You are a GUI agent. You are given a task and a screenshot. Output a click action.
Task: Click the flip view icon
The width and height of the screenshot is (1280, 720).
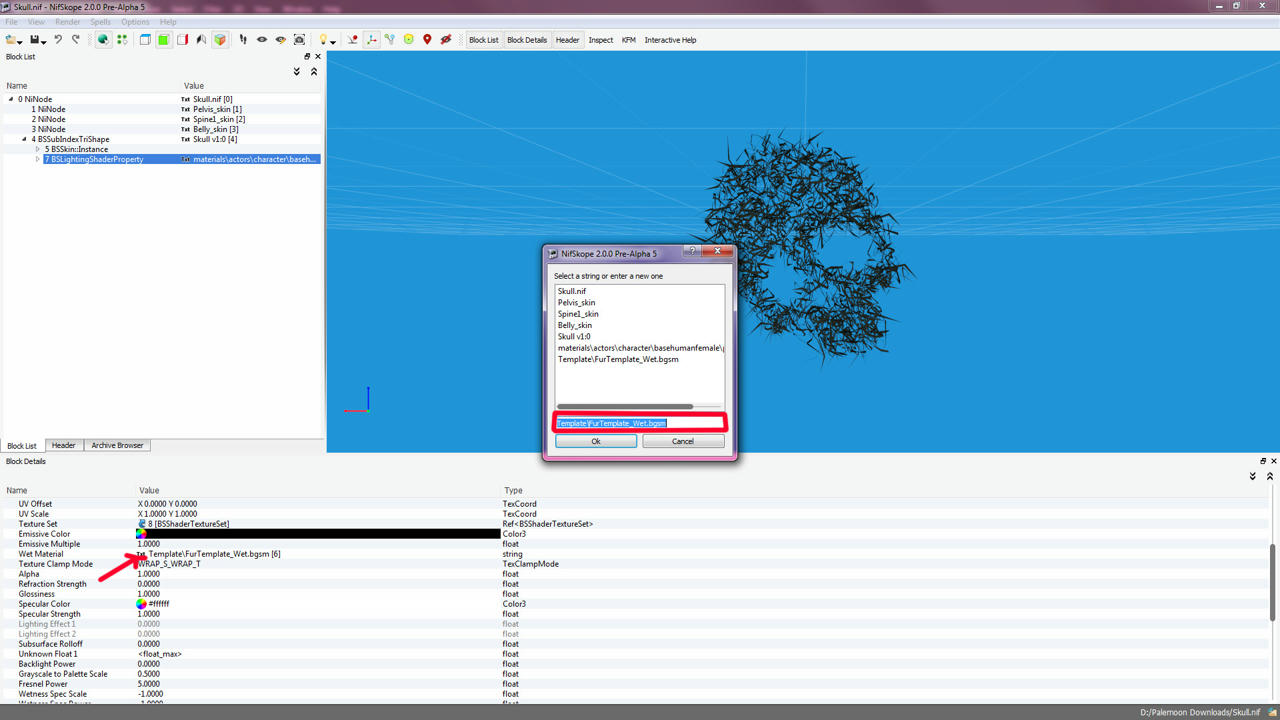(x=201, y=40)
